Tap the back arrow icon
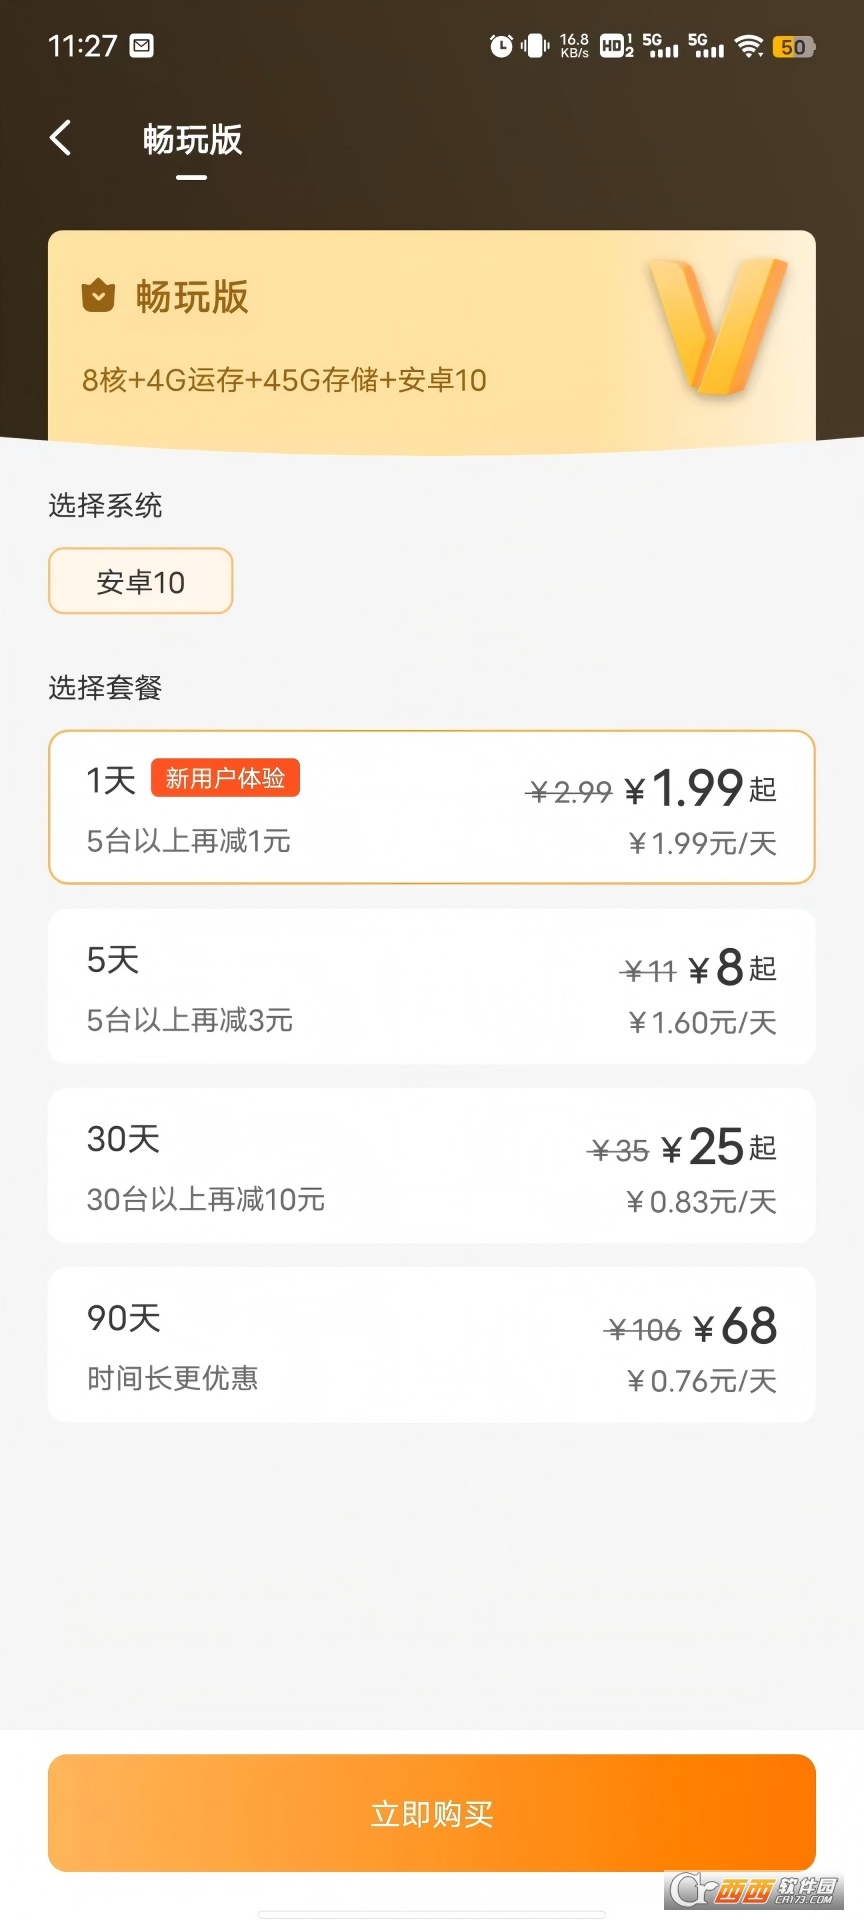The width and height of the screenshot is (864, 1920). point(61,138)
